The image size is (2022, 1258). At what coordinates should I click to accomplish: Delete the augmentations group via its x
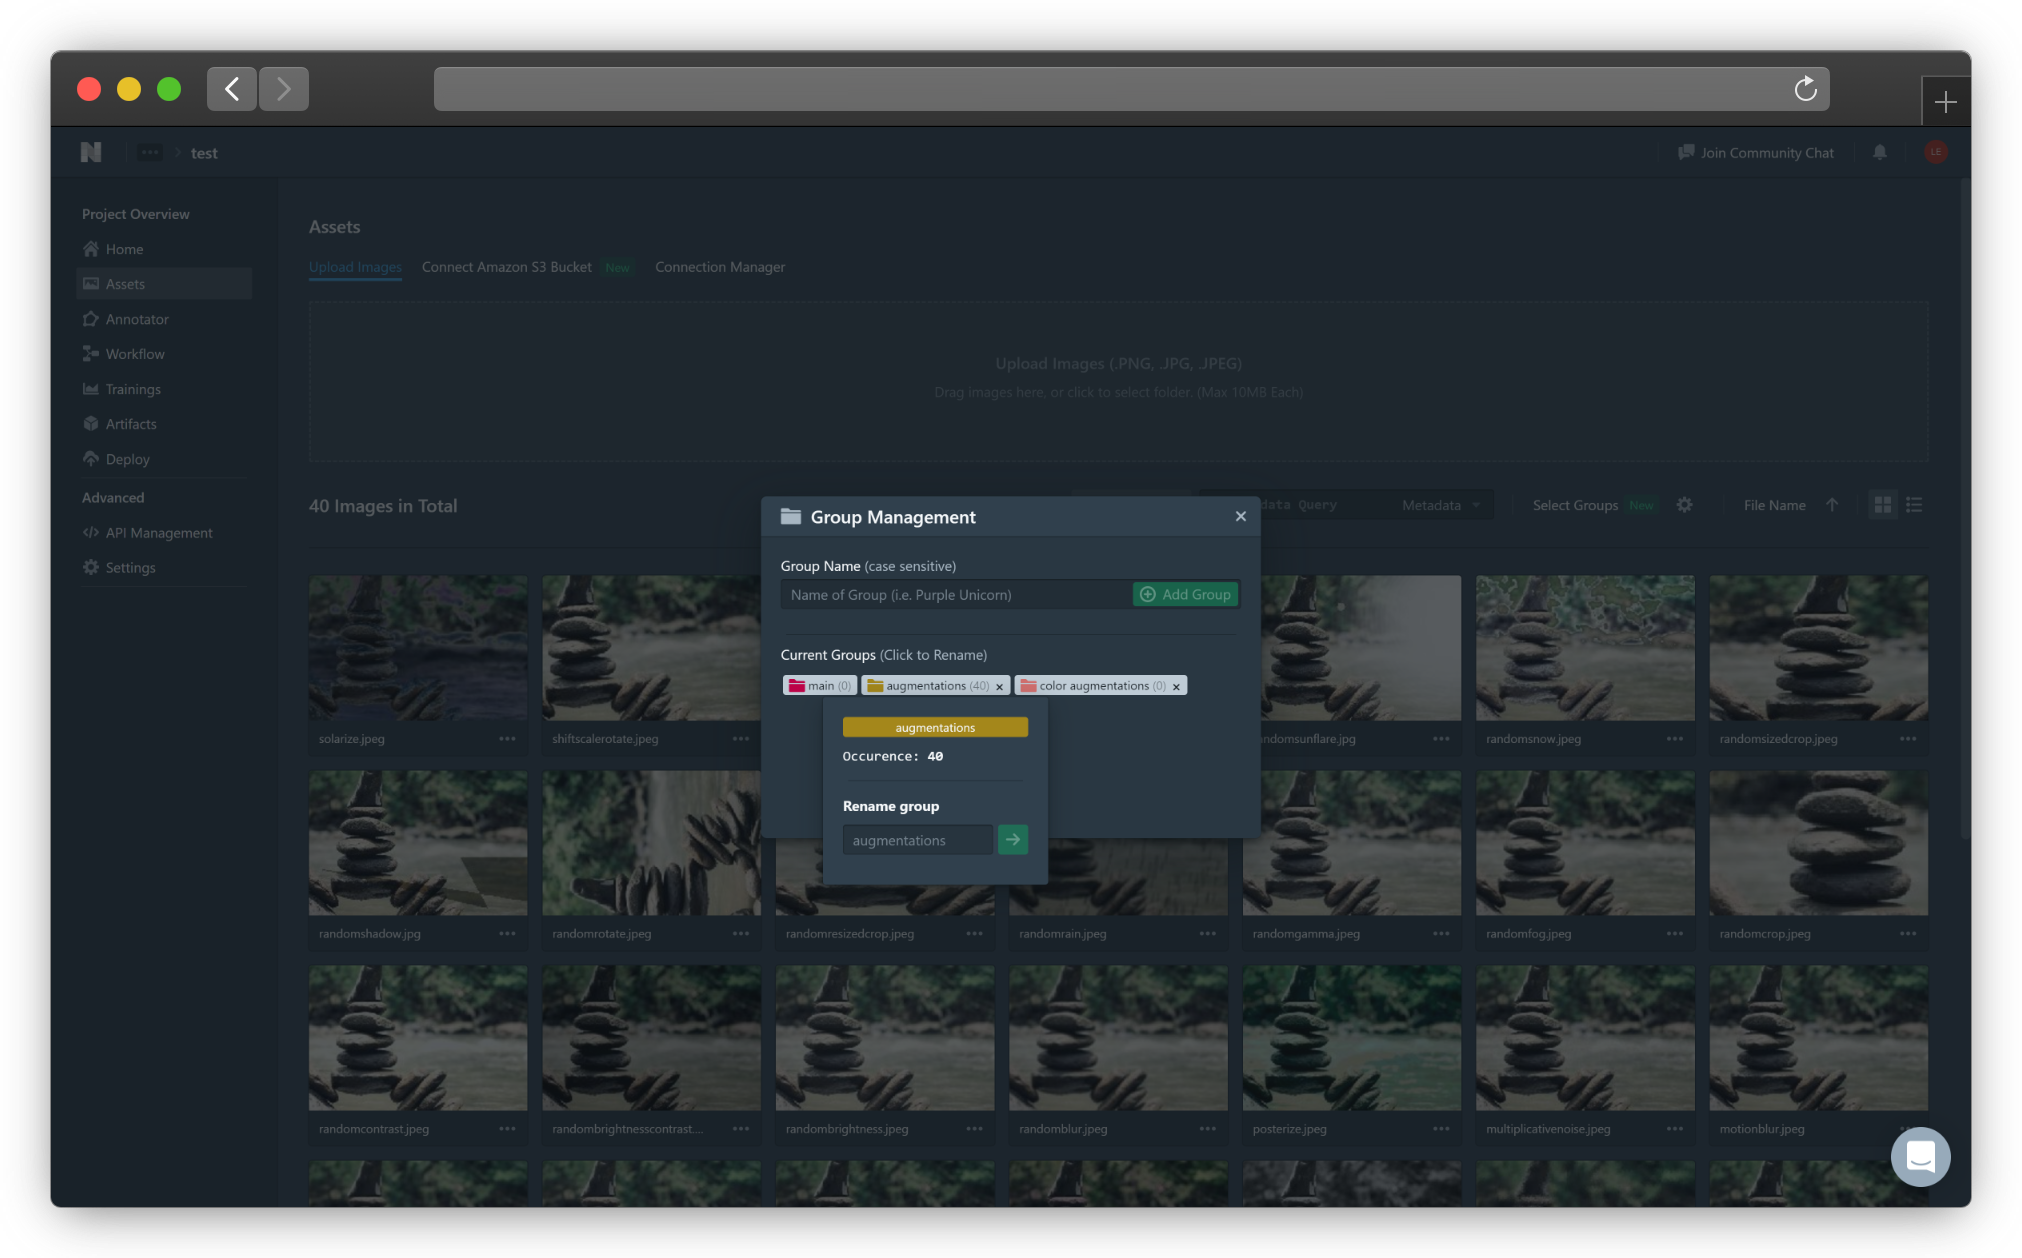(999, 687)
